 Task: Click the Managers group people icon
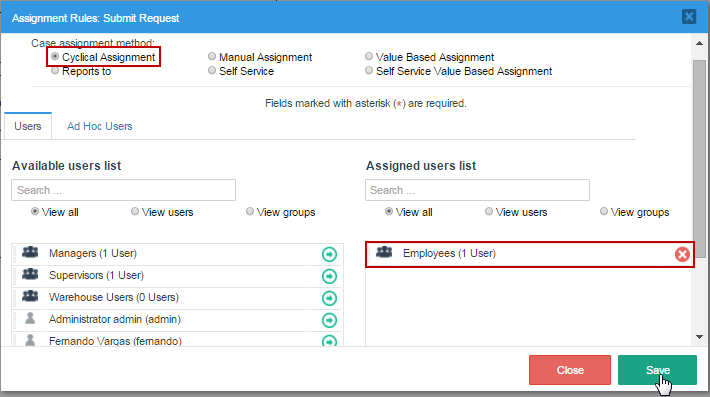[30, 252]
